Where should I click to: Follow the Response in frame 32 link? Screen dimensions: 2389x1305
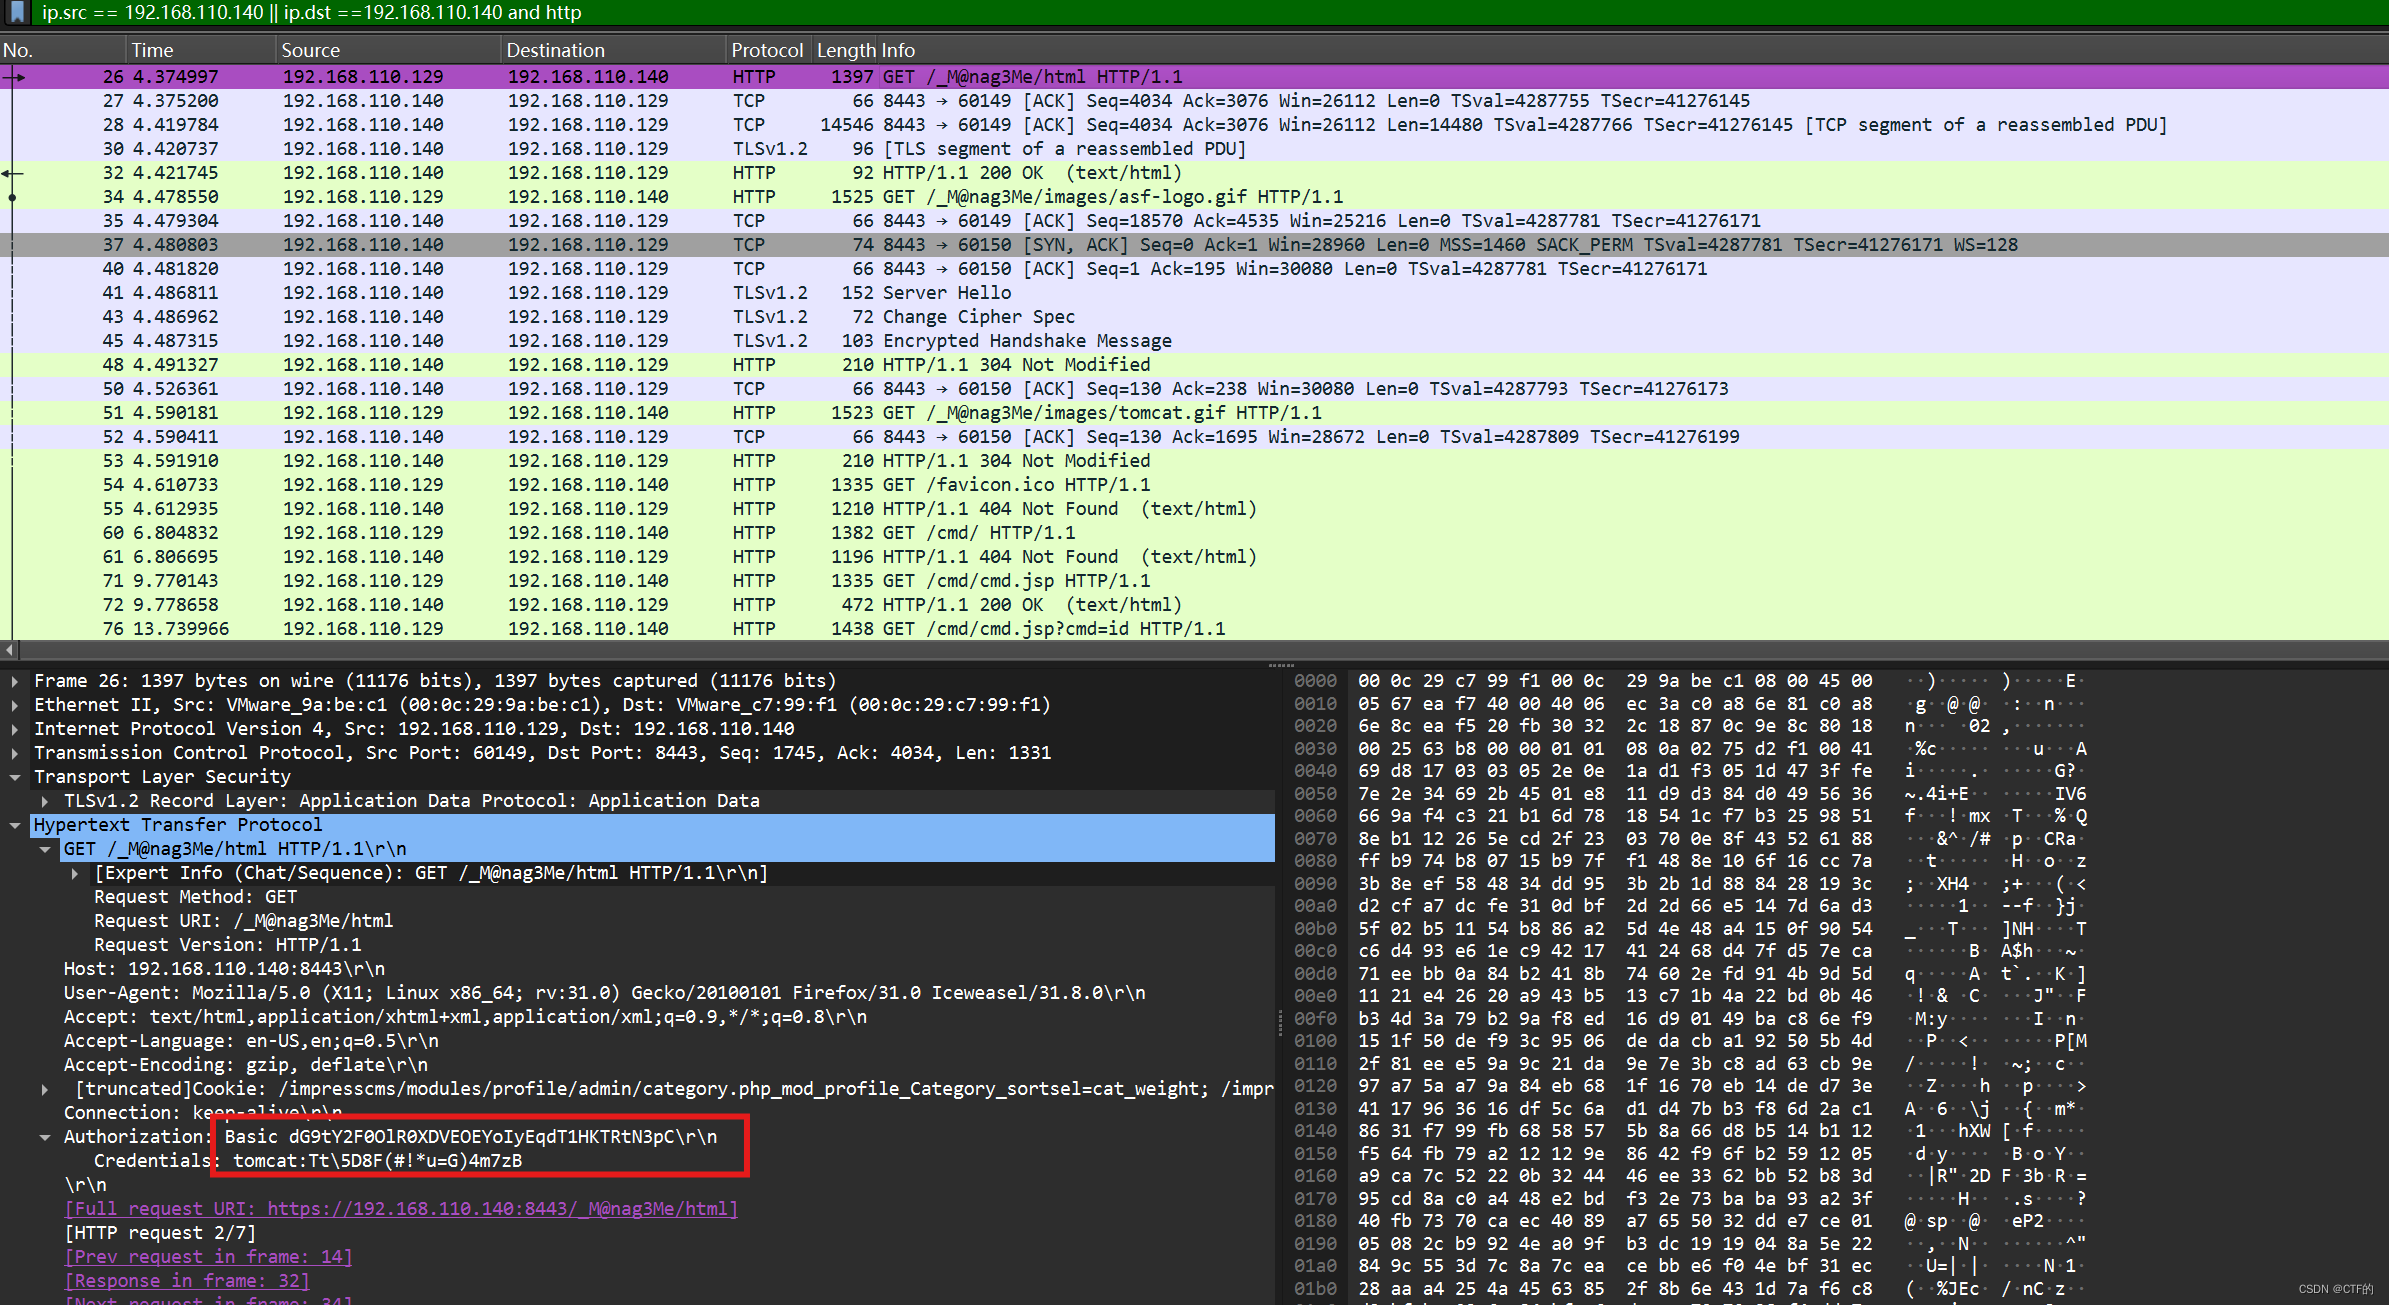click(x=186, y=1281)
